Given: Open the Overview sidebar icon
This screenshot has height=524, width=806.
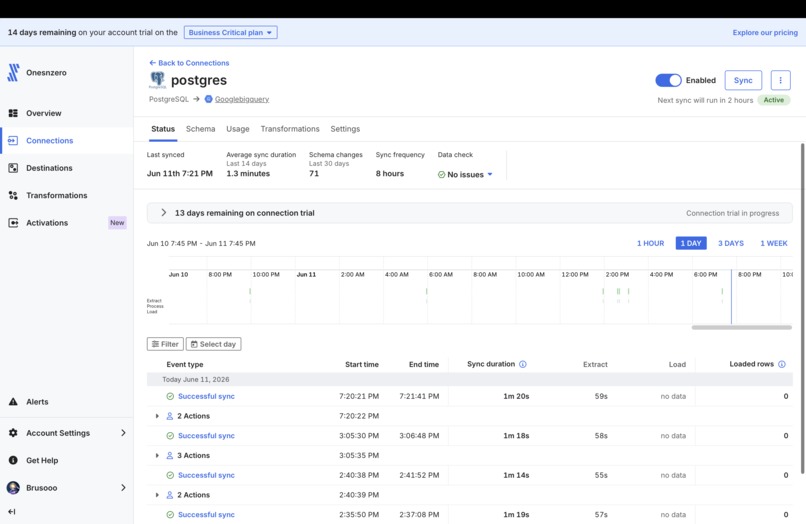Looking at the screenshot, I should tap(13, 113).
